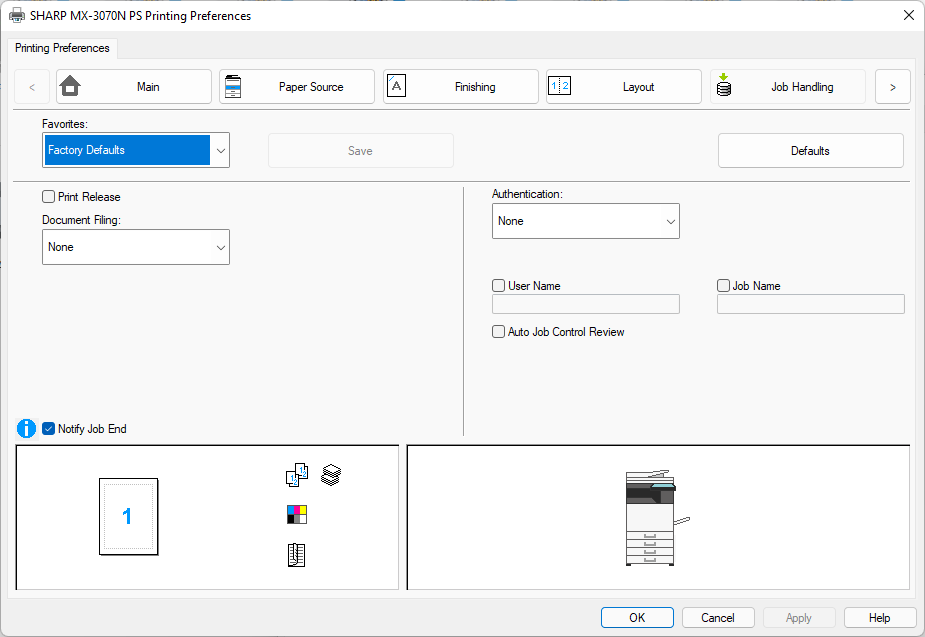Screen dimensions: 925x637
Task: Expand the Document Filing dropdown
Action: click(136, 247)
